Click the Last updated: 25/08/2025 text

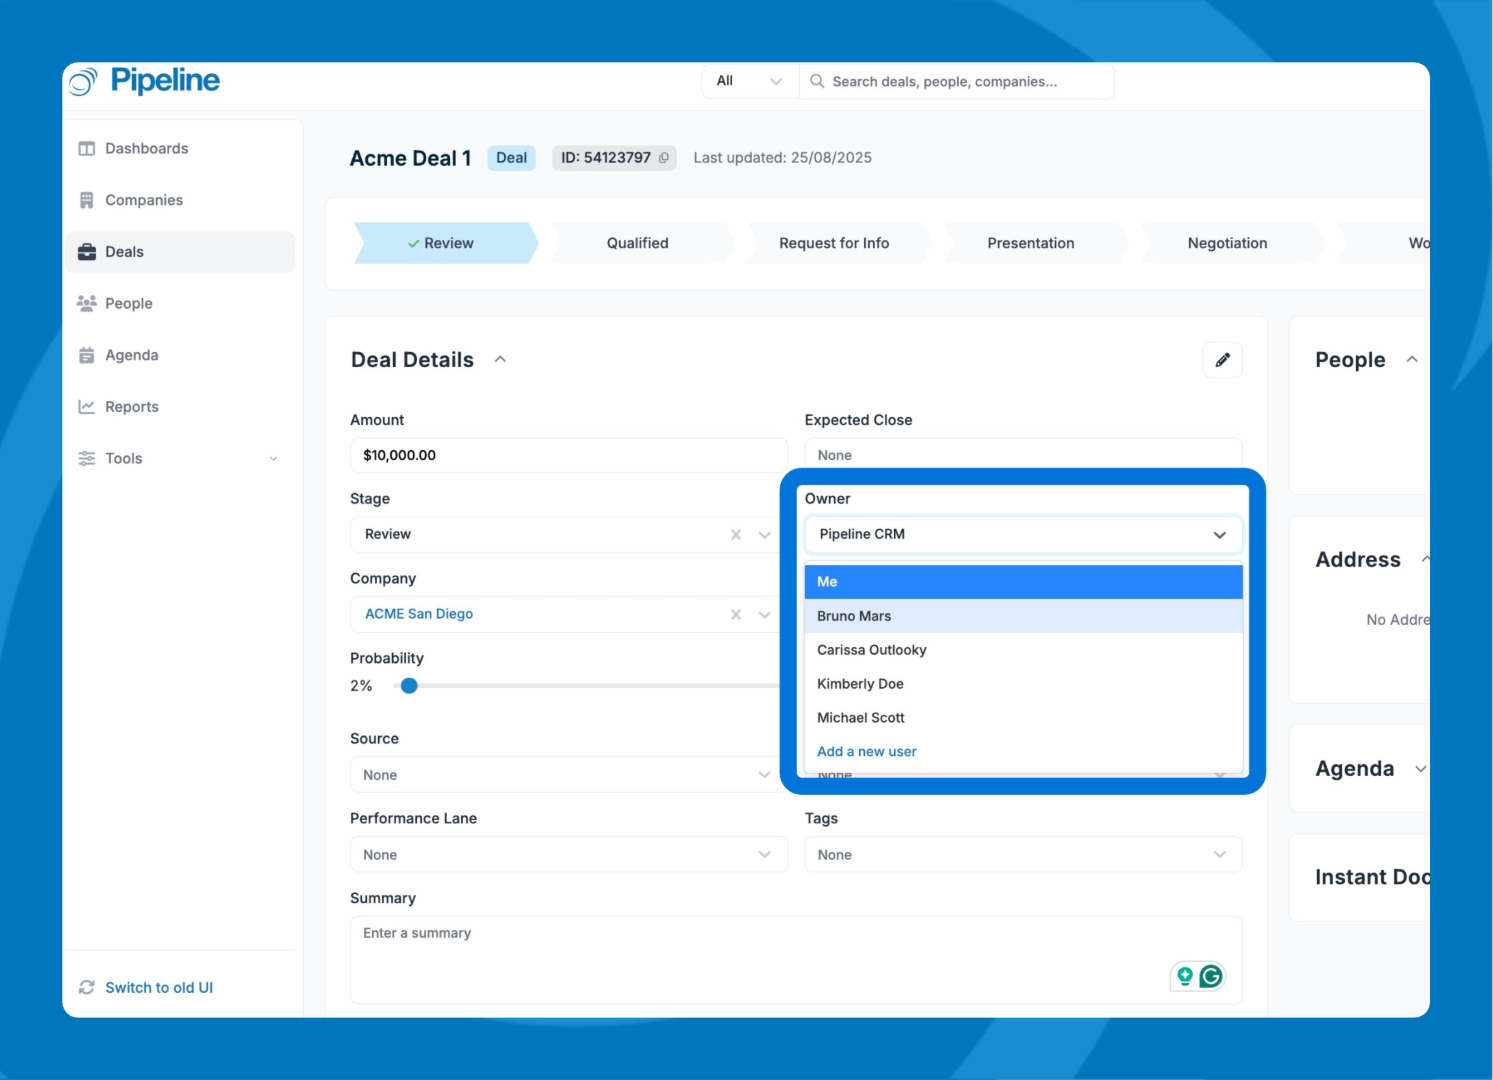coord(783,158)
